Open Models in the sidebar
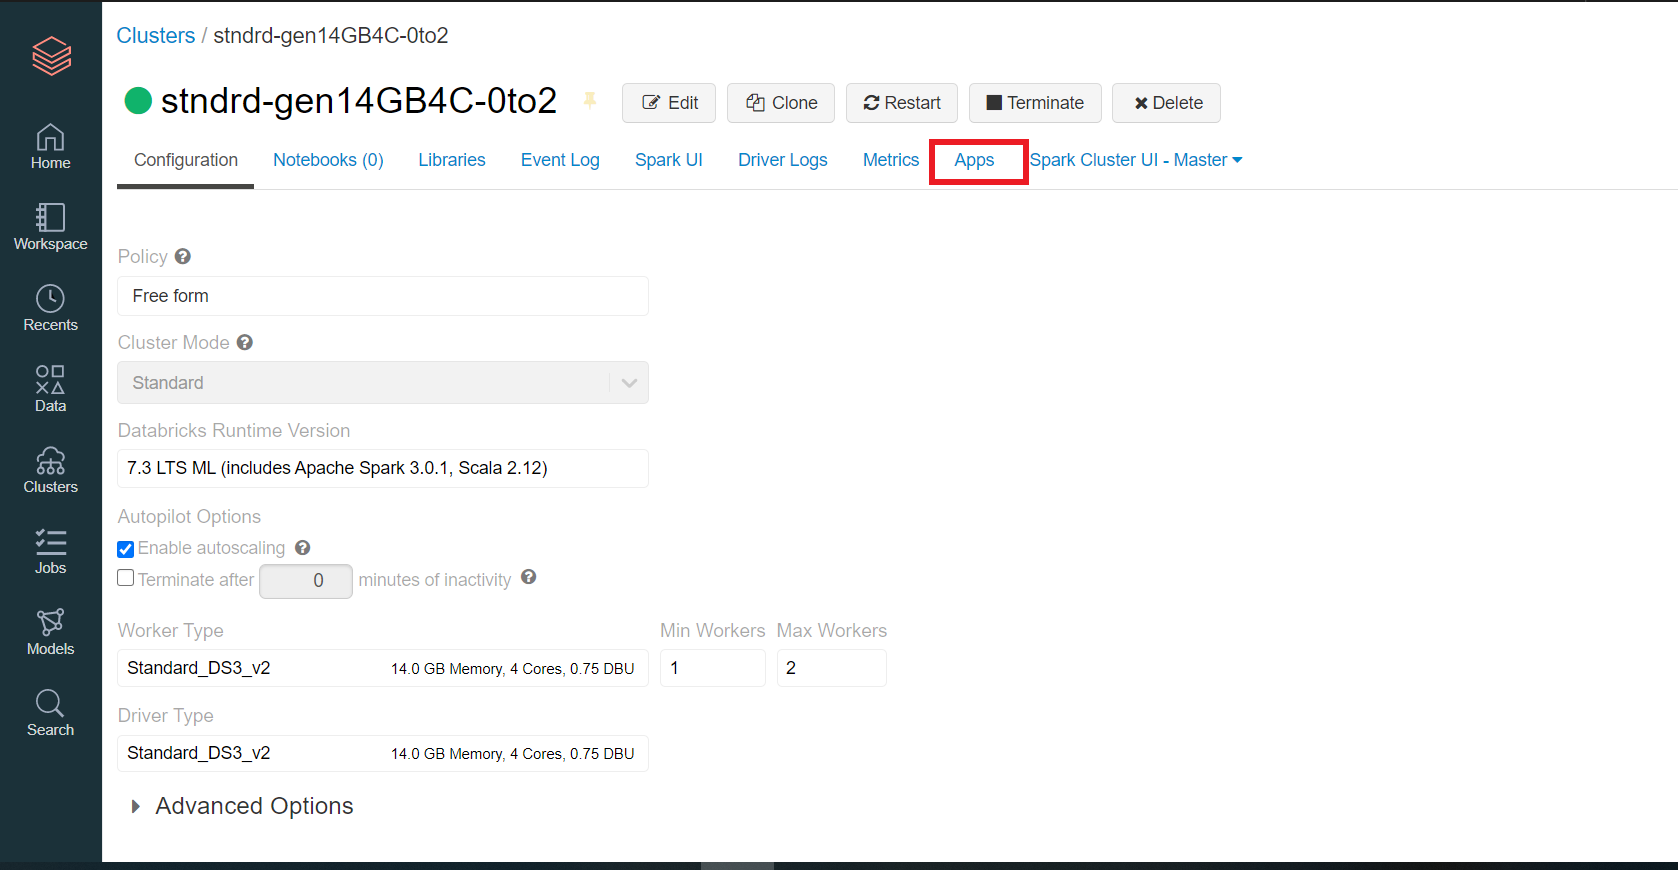Image resolution: width=1678 pixels, height=870 pixels. tap(50, 632)
